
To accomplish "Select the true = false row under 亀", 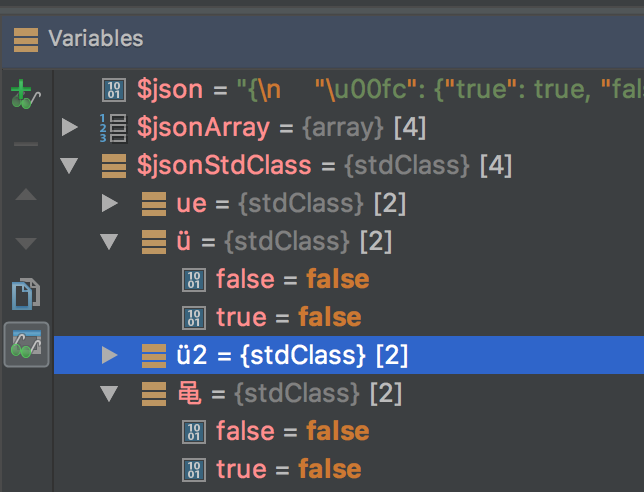I will [x=288, y=469].
